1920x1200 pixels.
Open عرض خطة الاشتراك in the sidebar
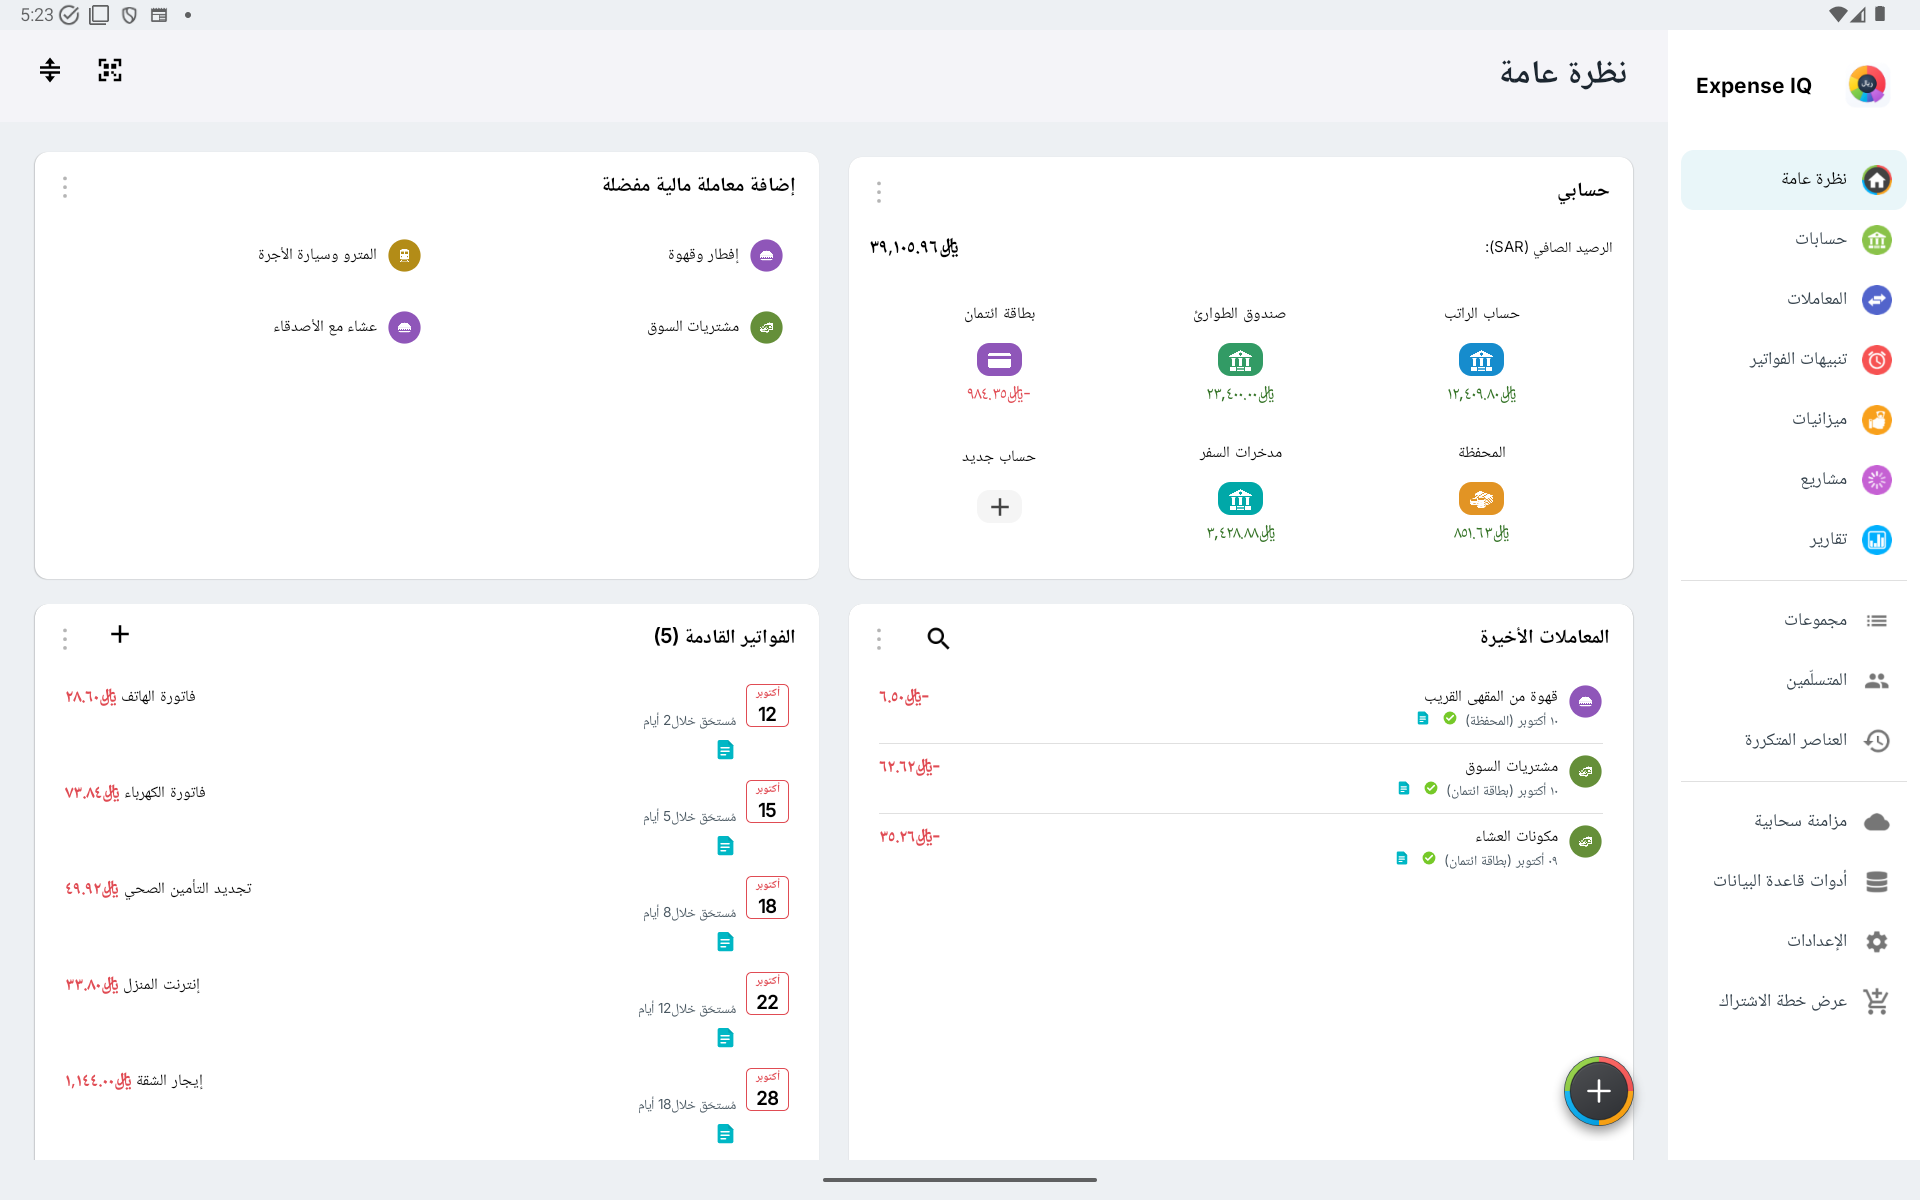[x=1793, y=1002]
